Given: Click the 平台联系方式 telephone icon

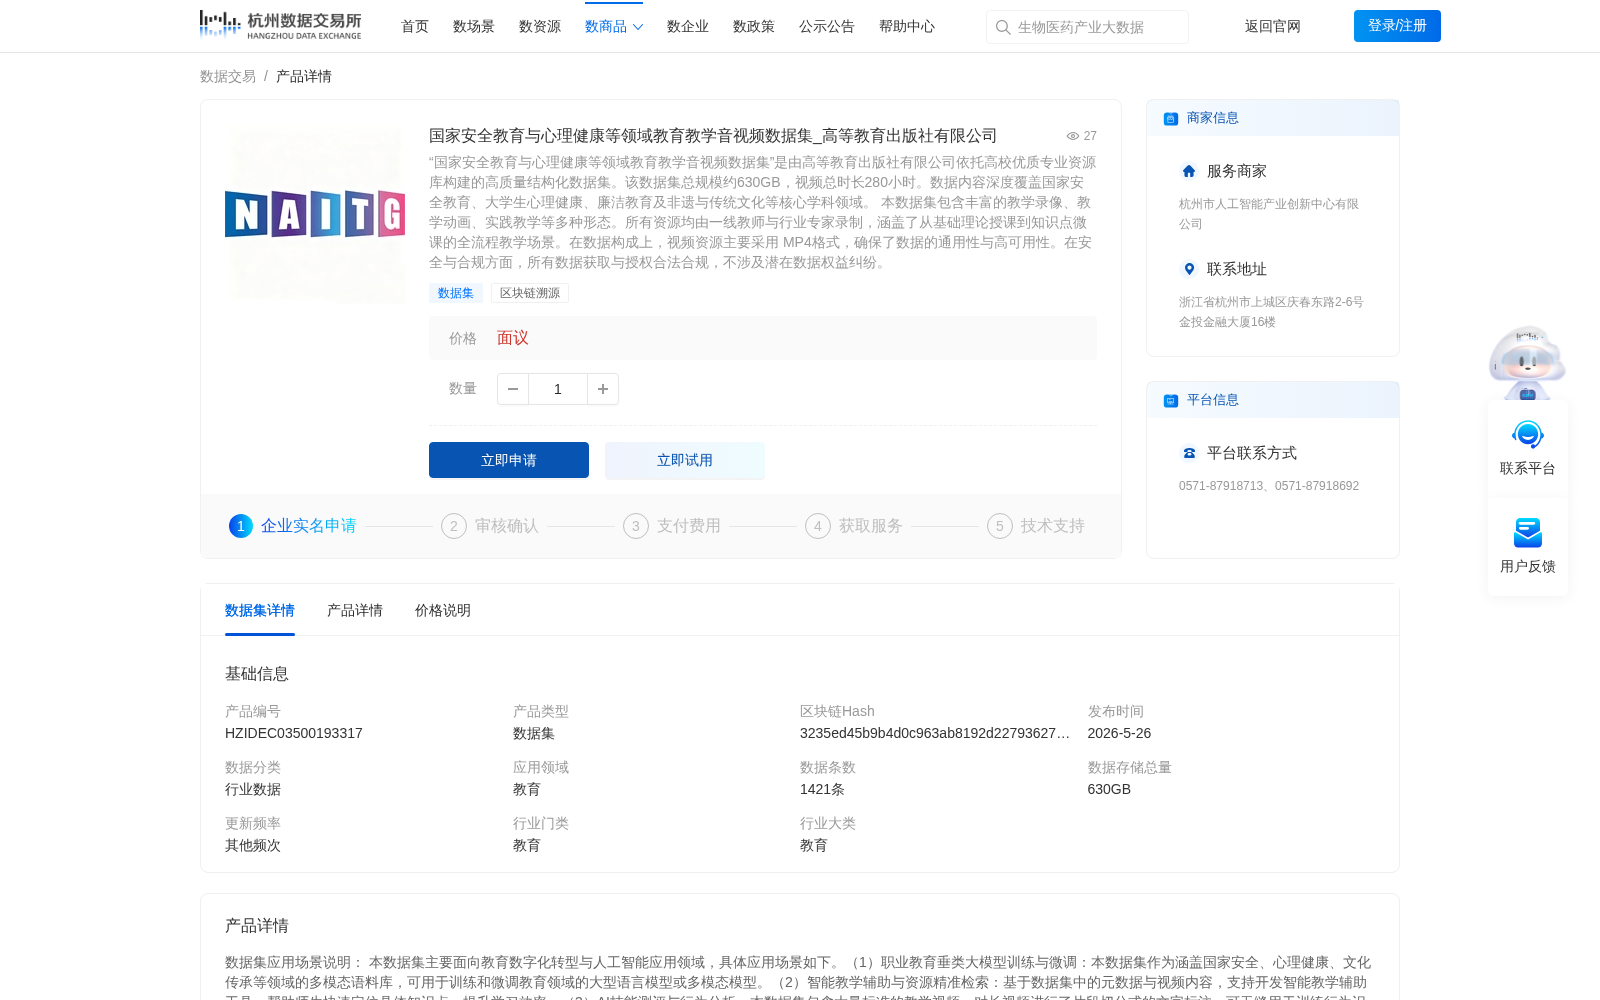Looking at the screenshot, I should (x=1189, y=453).
